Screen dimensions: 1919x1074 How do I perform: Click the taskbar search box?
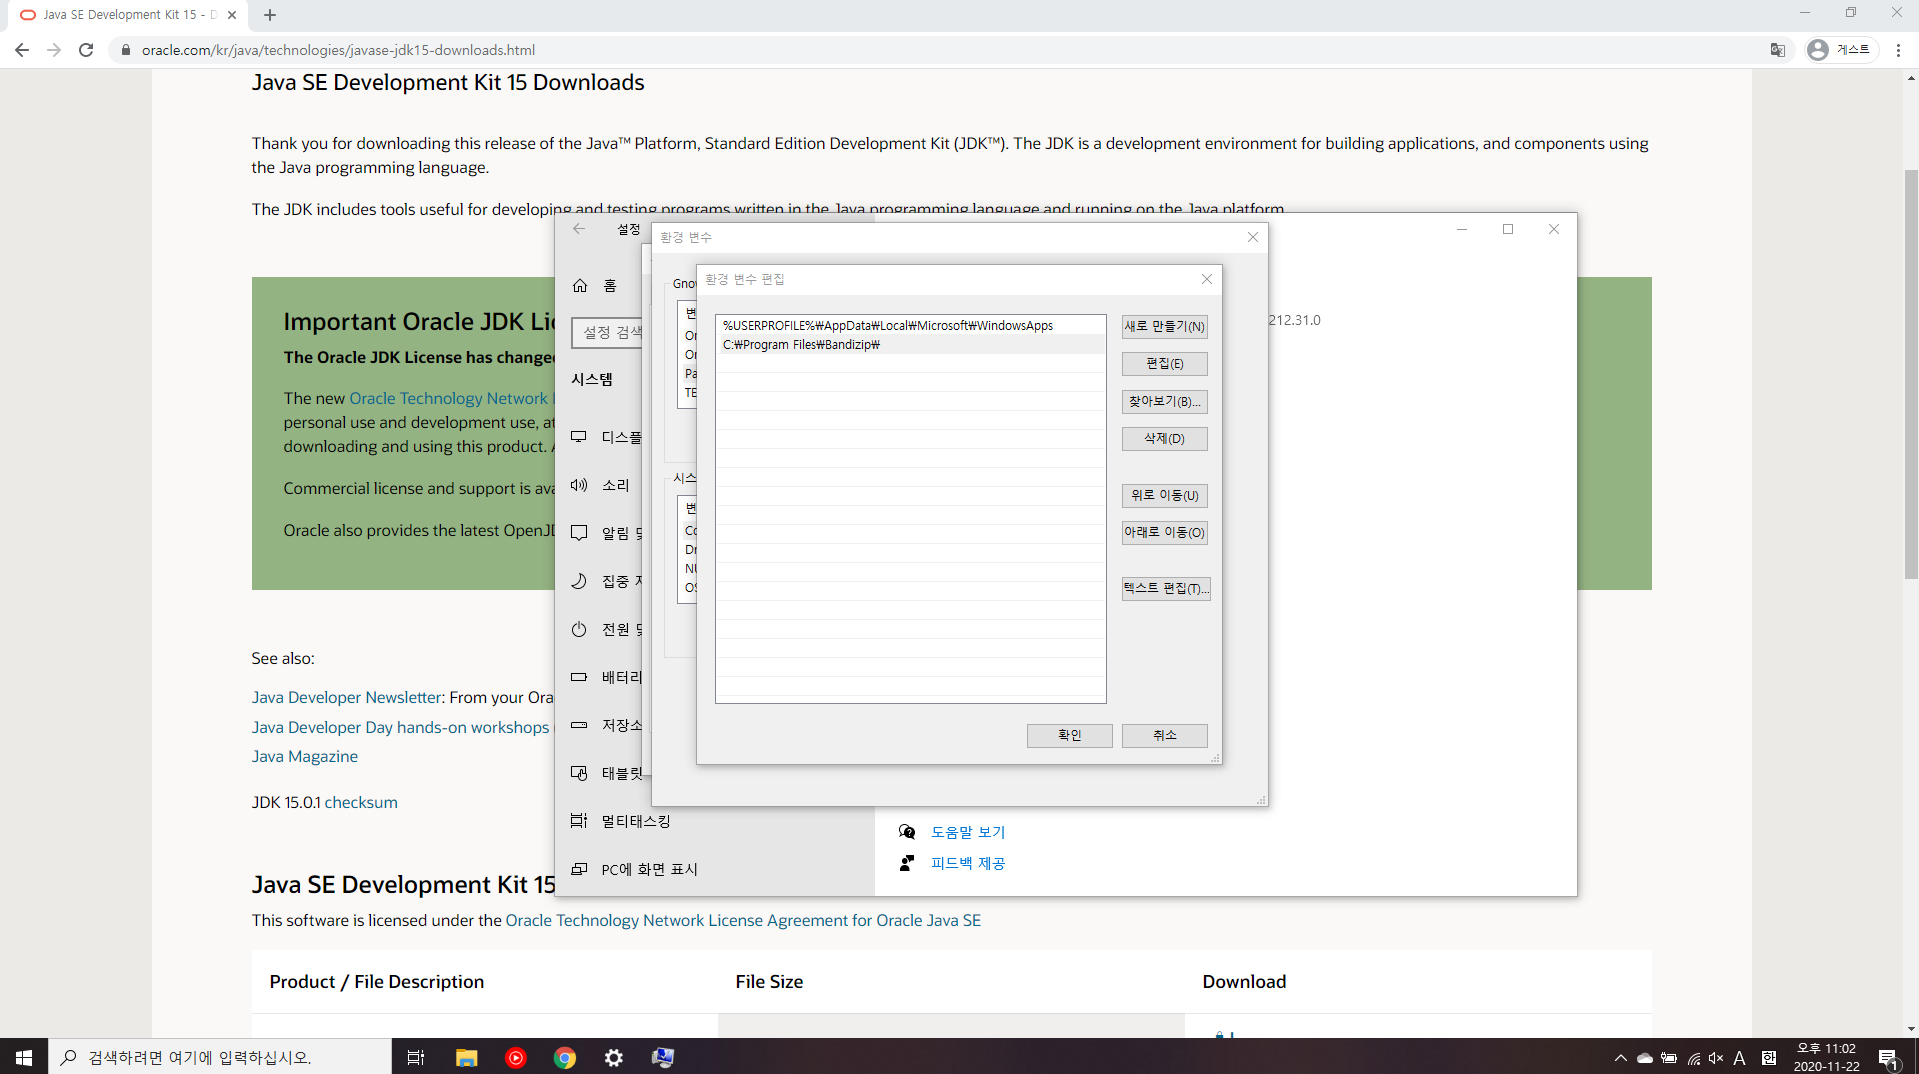(x=220, y=1057)
